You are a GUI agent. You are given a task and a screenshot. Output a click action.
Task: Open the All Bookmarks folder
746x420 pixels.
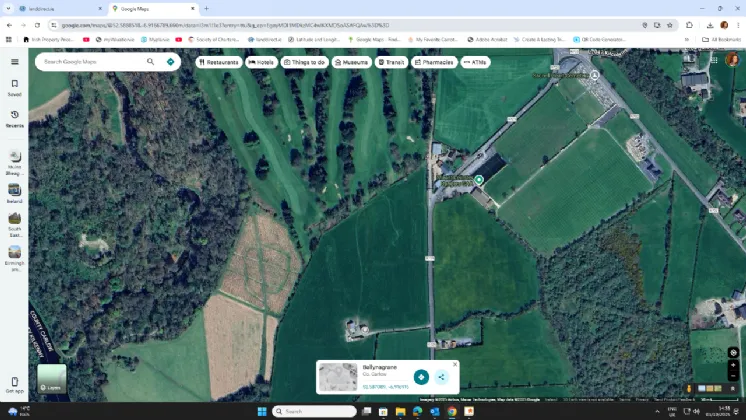(721, 39)
